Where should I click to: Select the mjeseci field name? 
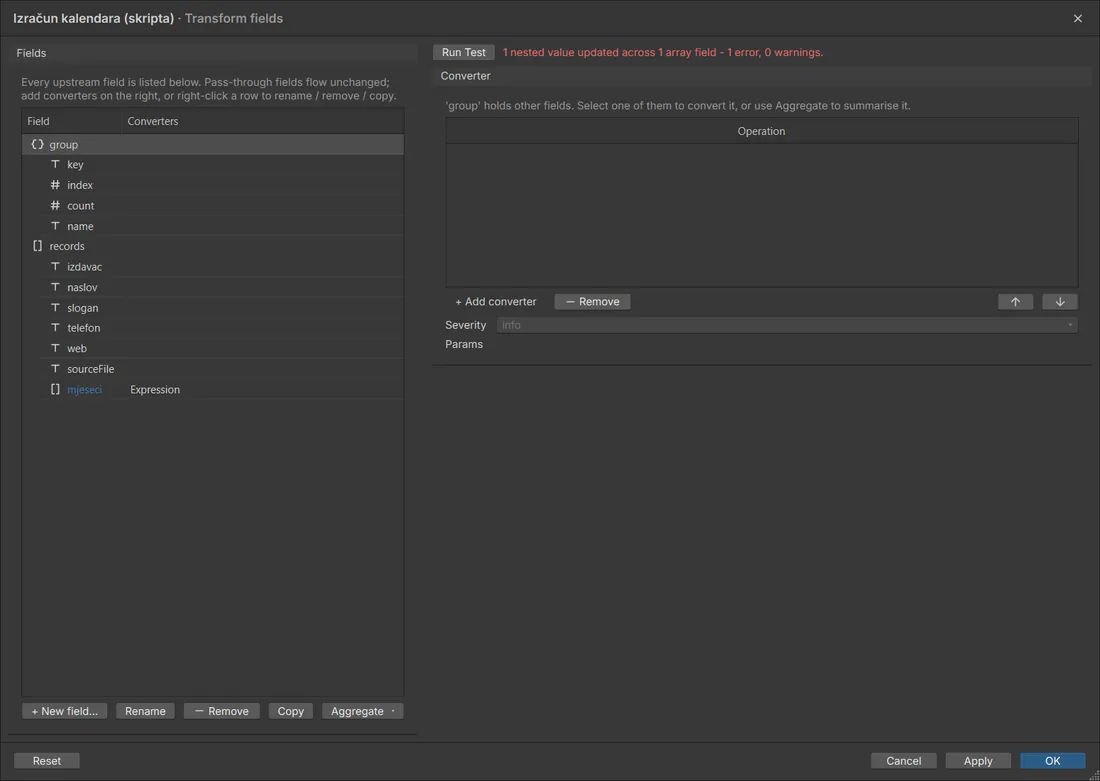[84, 389]
